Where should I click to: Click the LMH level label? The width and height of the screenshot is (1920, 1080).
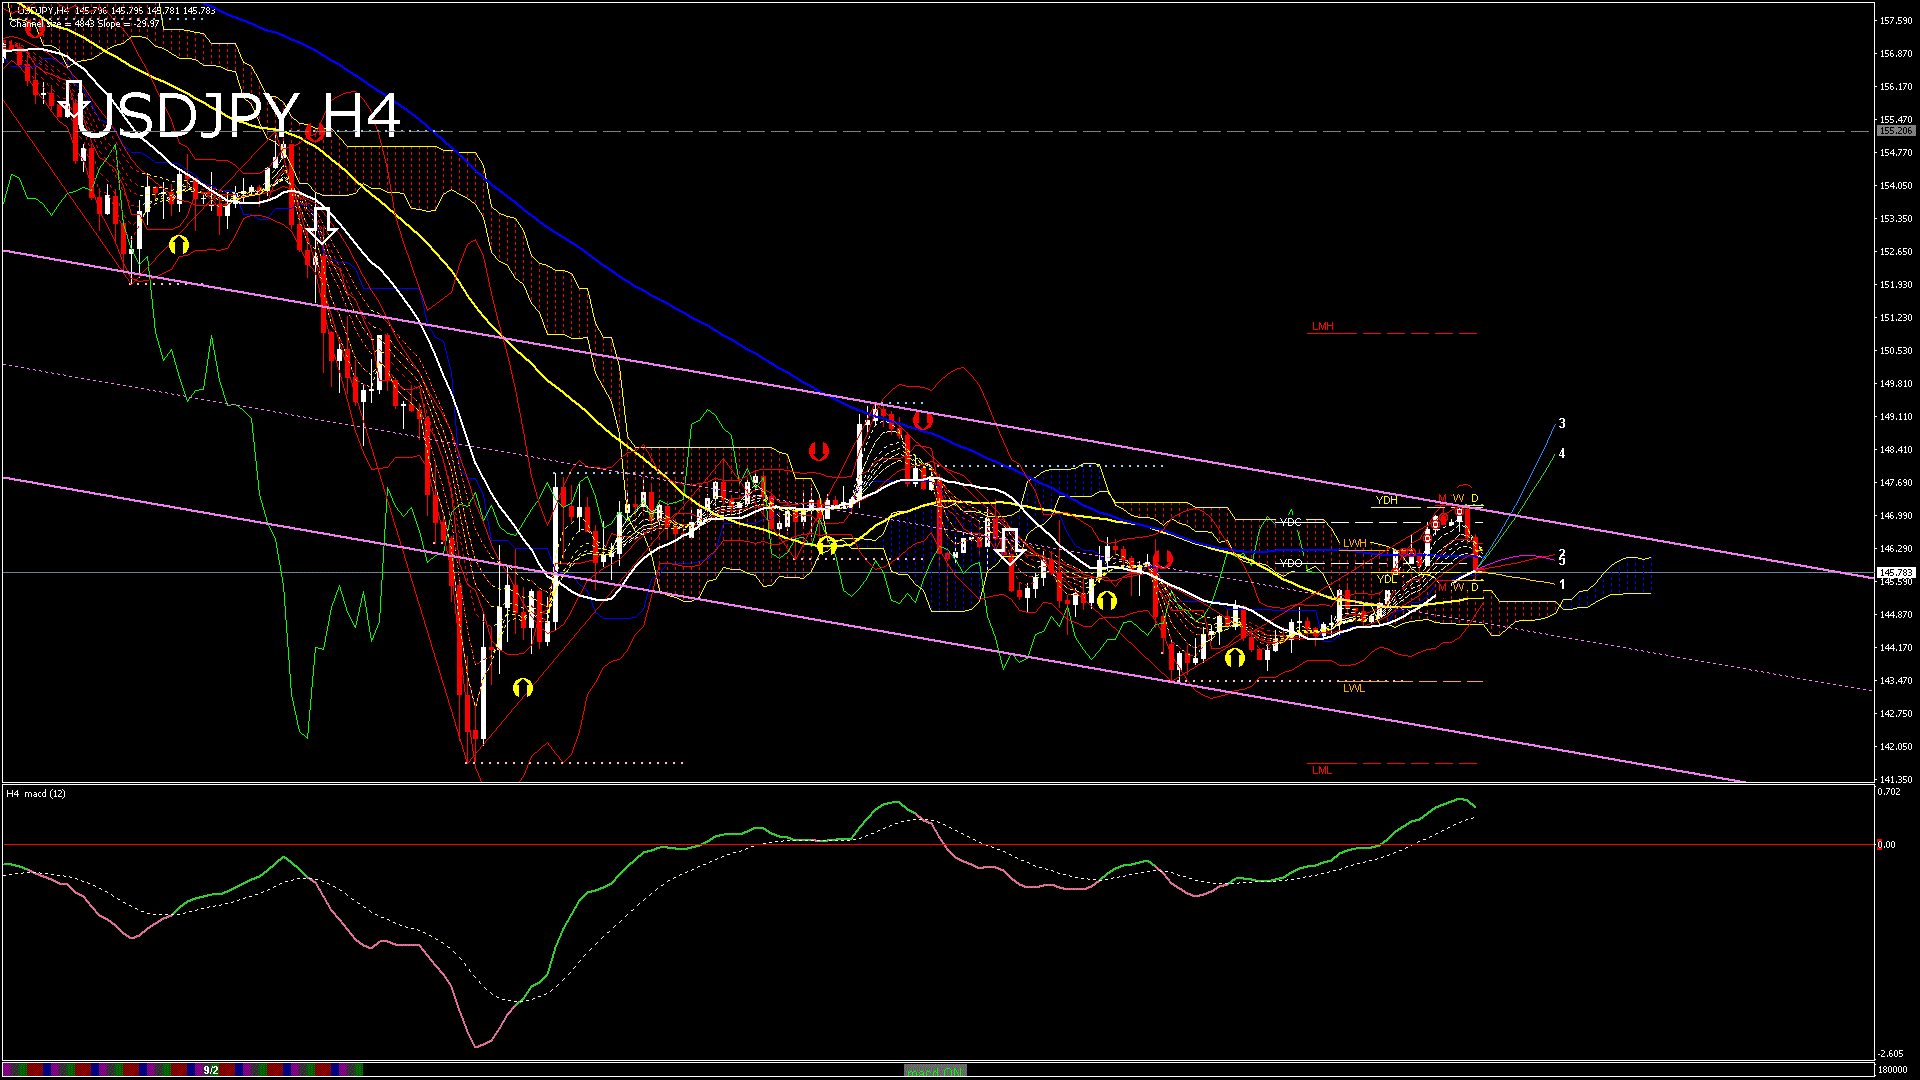[1322, 327]
